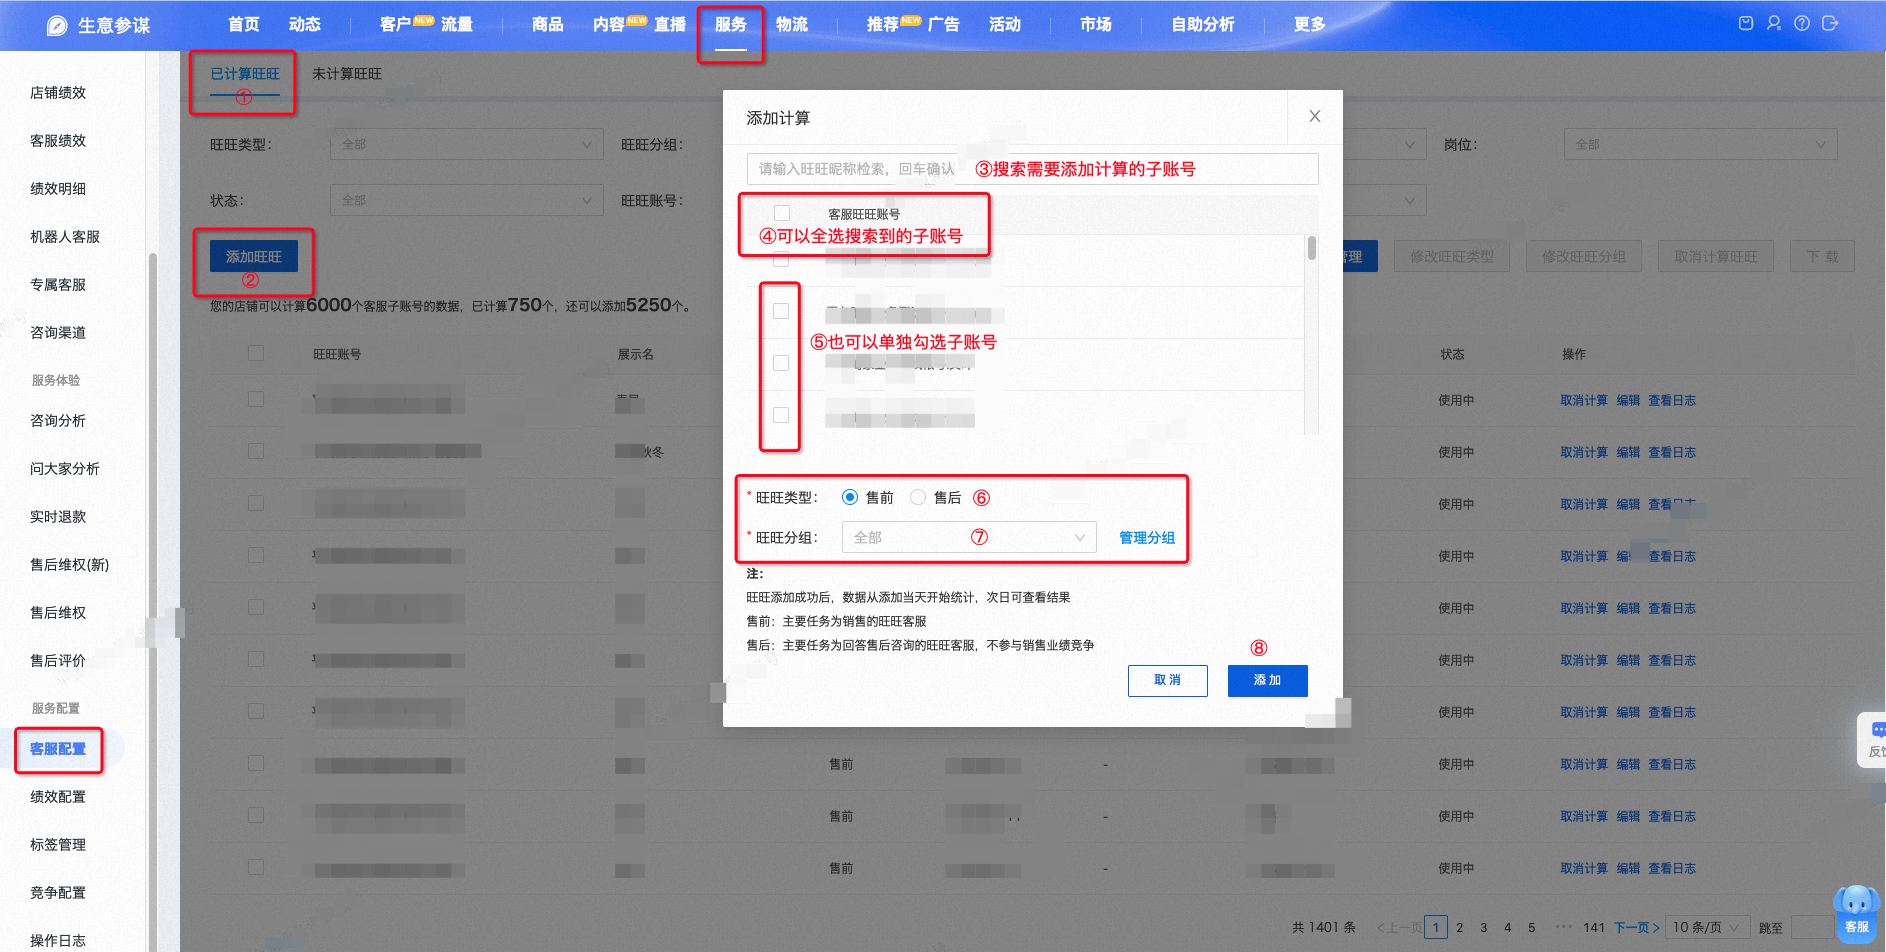
Task: Open the 流量 top navigation item
Action: pyautogui.click(x=457, y=25)
